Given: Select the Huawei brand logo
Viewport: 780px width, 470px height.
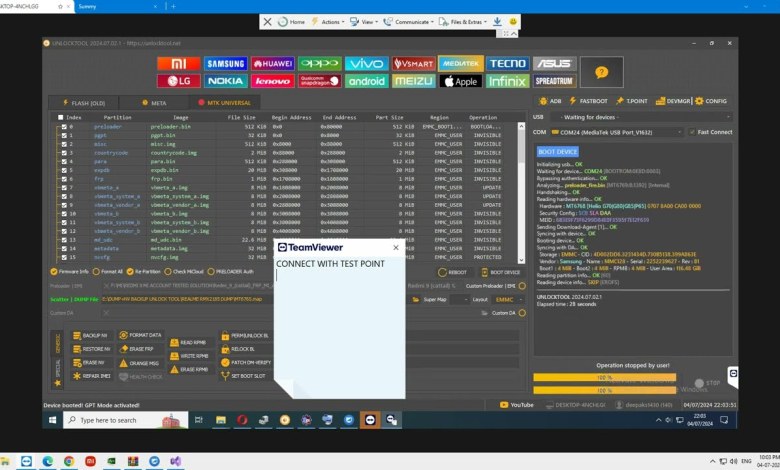Looking at the screenshot, I should (273, 64).
